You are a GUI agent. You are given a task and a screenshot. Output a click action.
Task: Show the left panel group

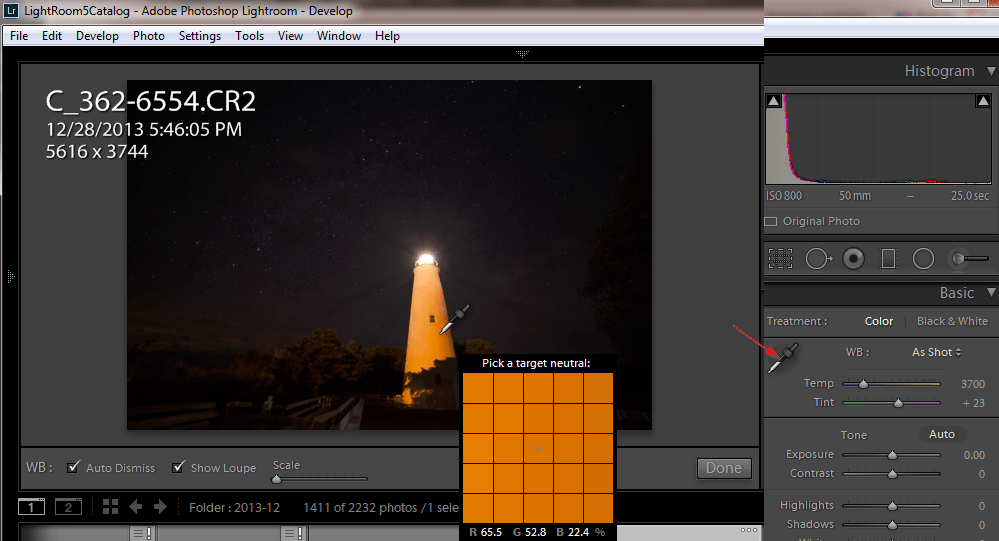(10, 276)
